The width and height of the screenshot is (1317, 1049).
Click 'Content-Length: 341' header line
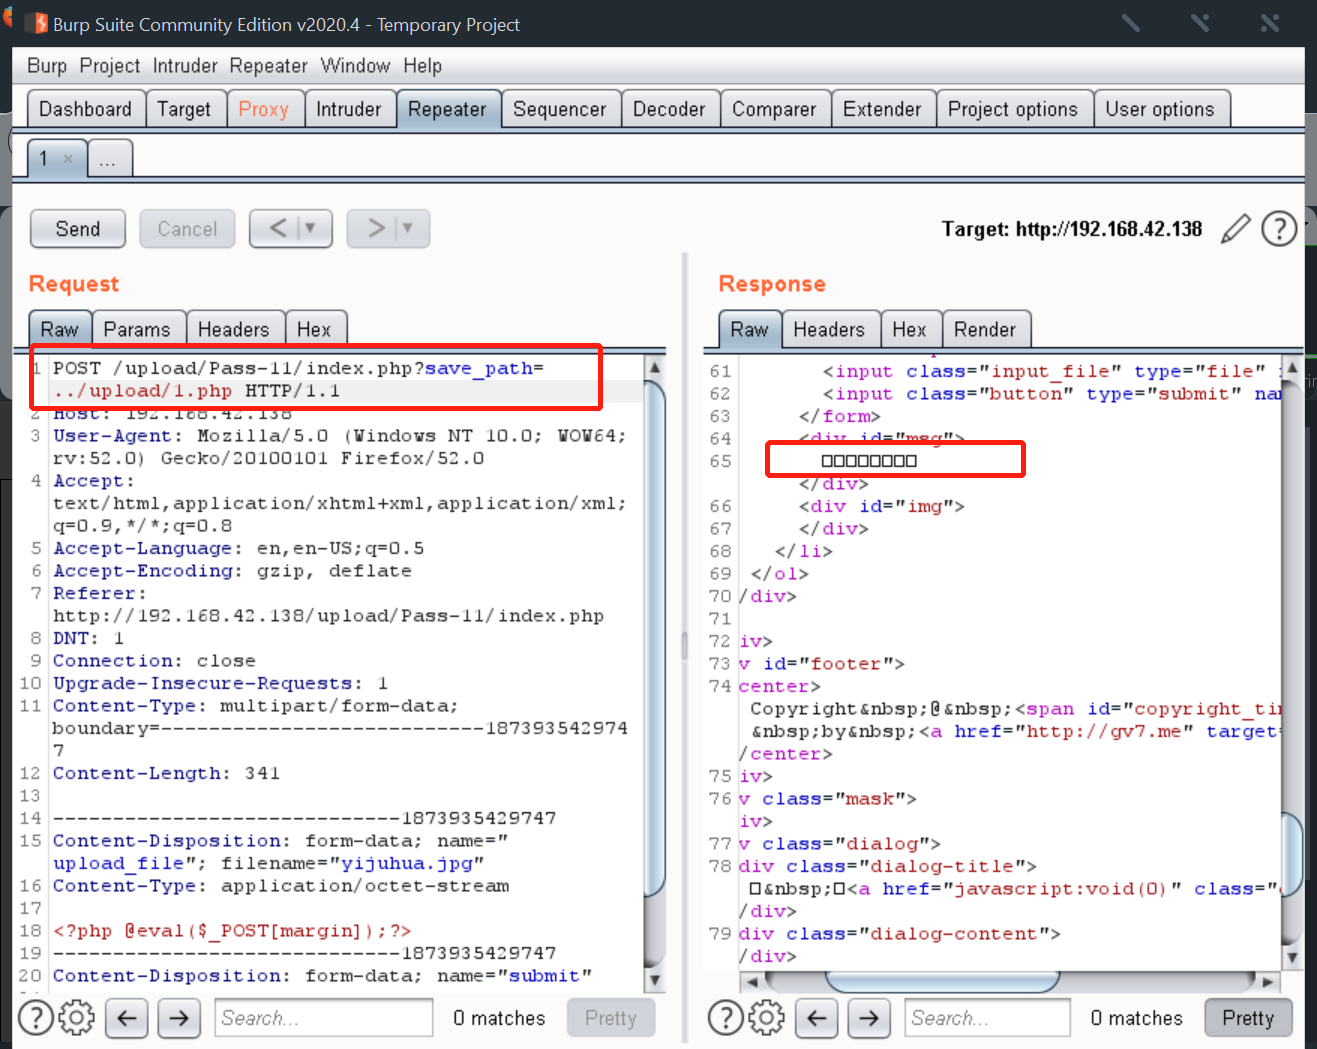166,773
